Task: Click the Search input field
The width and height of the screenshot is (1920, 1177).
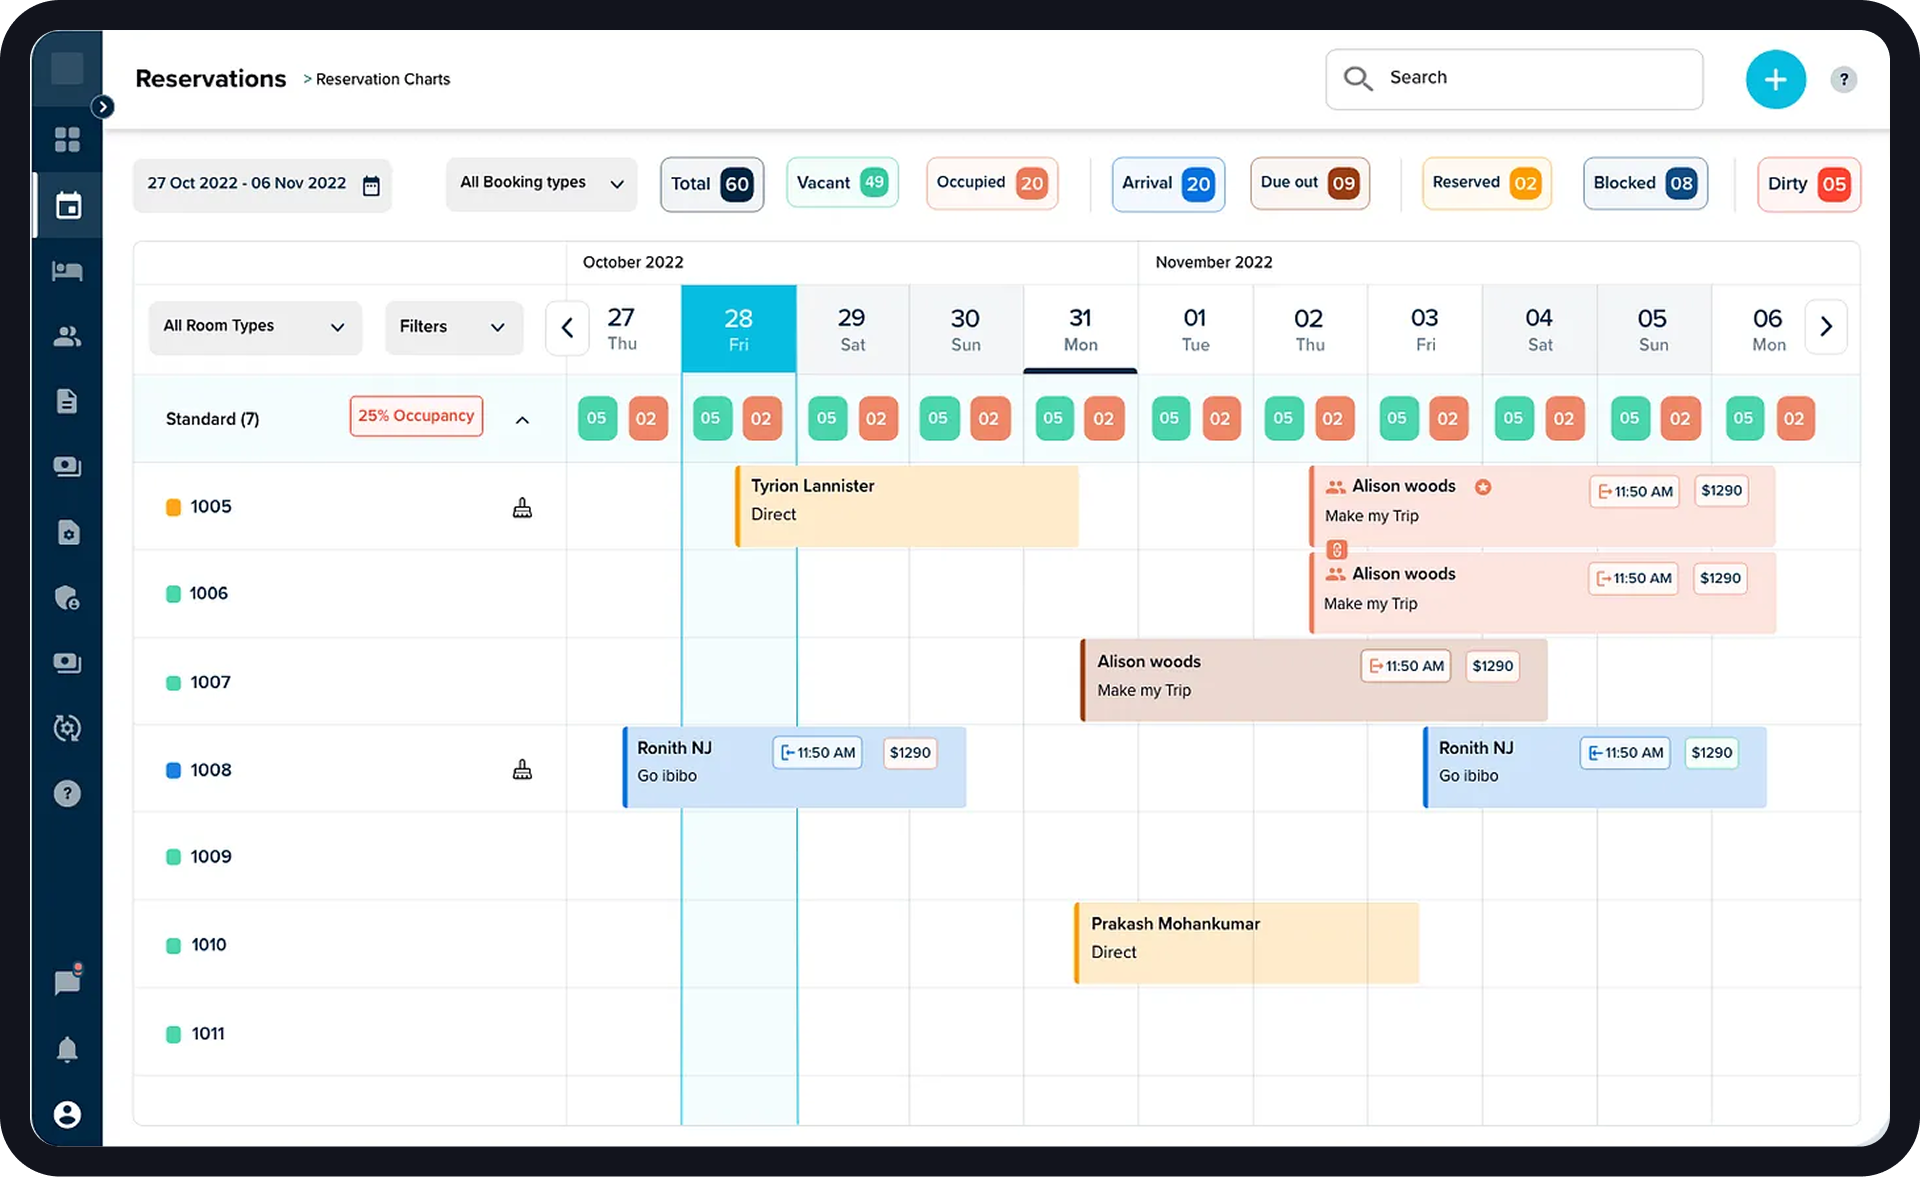Action: tap(1514, 78)
